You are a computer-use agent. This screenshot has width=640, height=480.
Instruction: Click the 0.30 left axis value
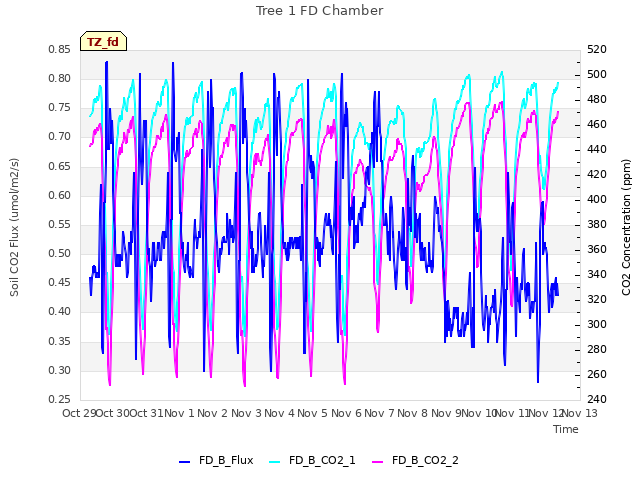(x=60, y=371)
